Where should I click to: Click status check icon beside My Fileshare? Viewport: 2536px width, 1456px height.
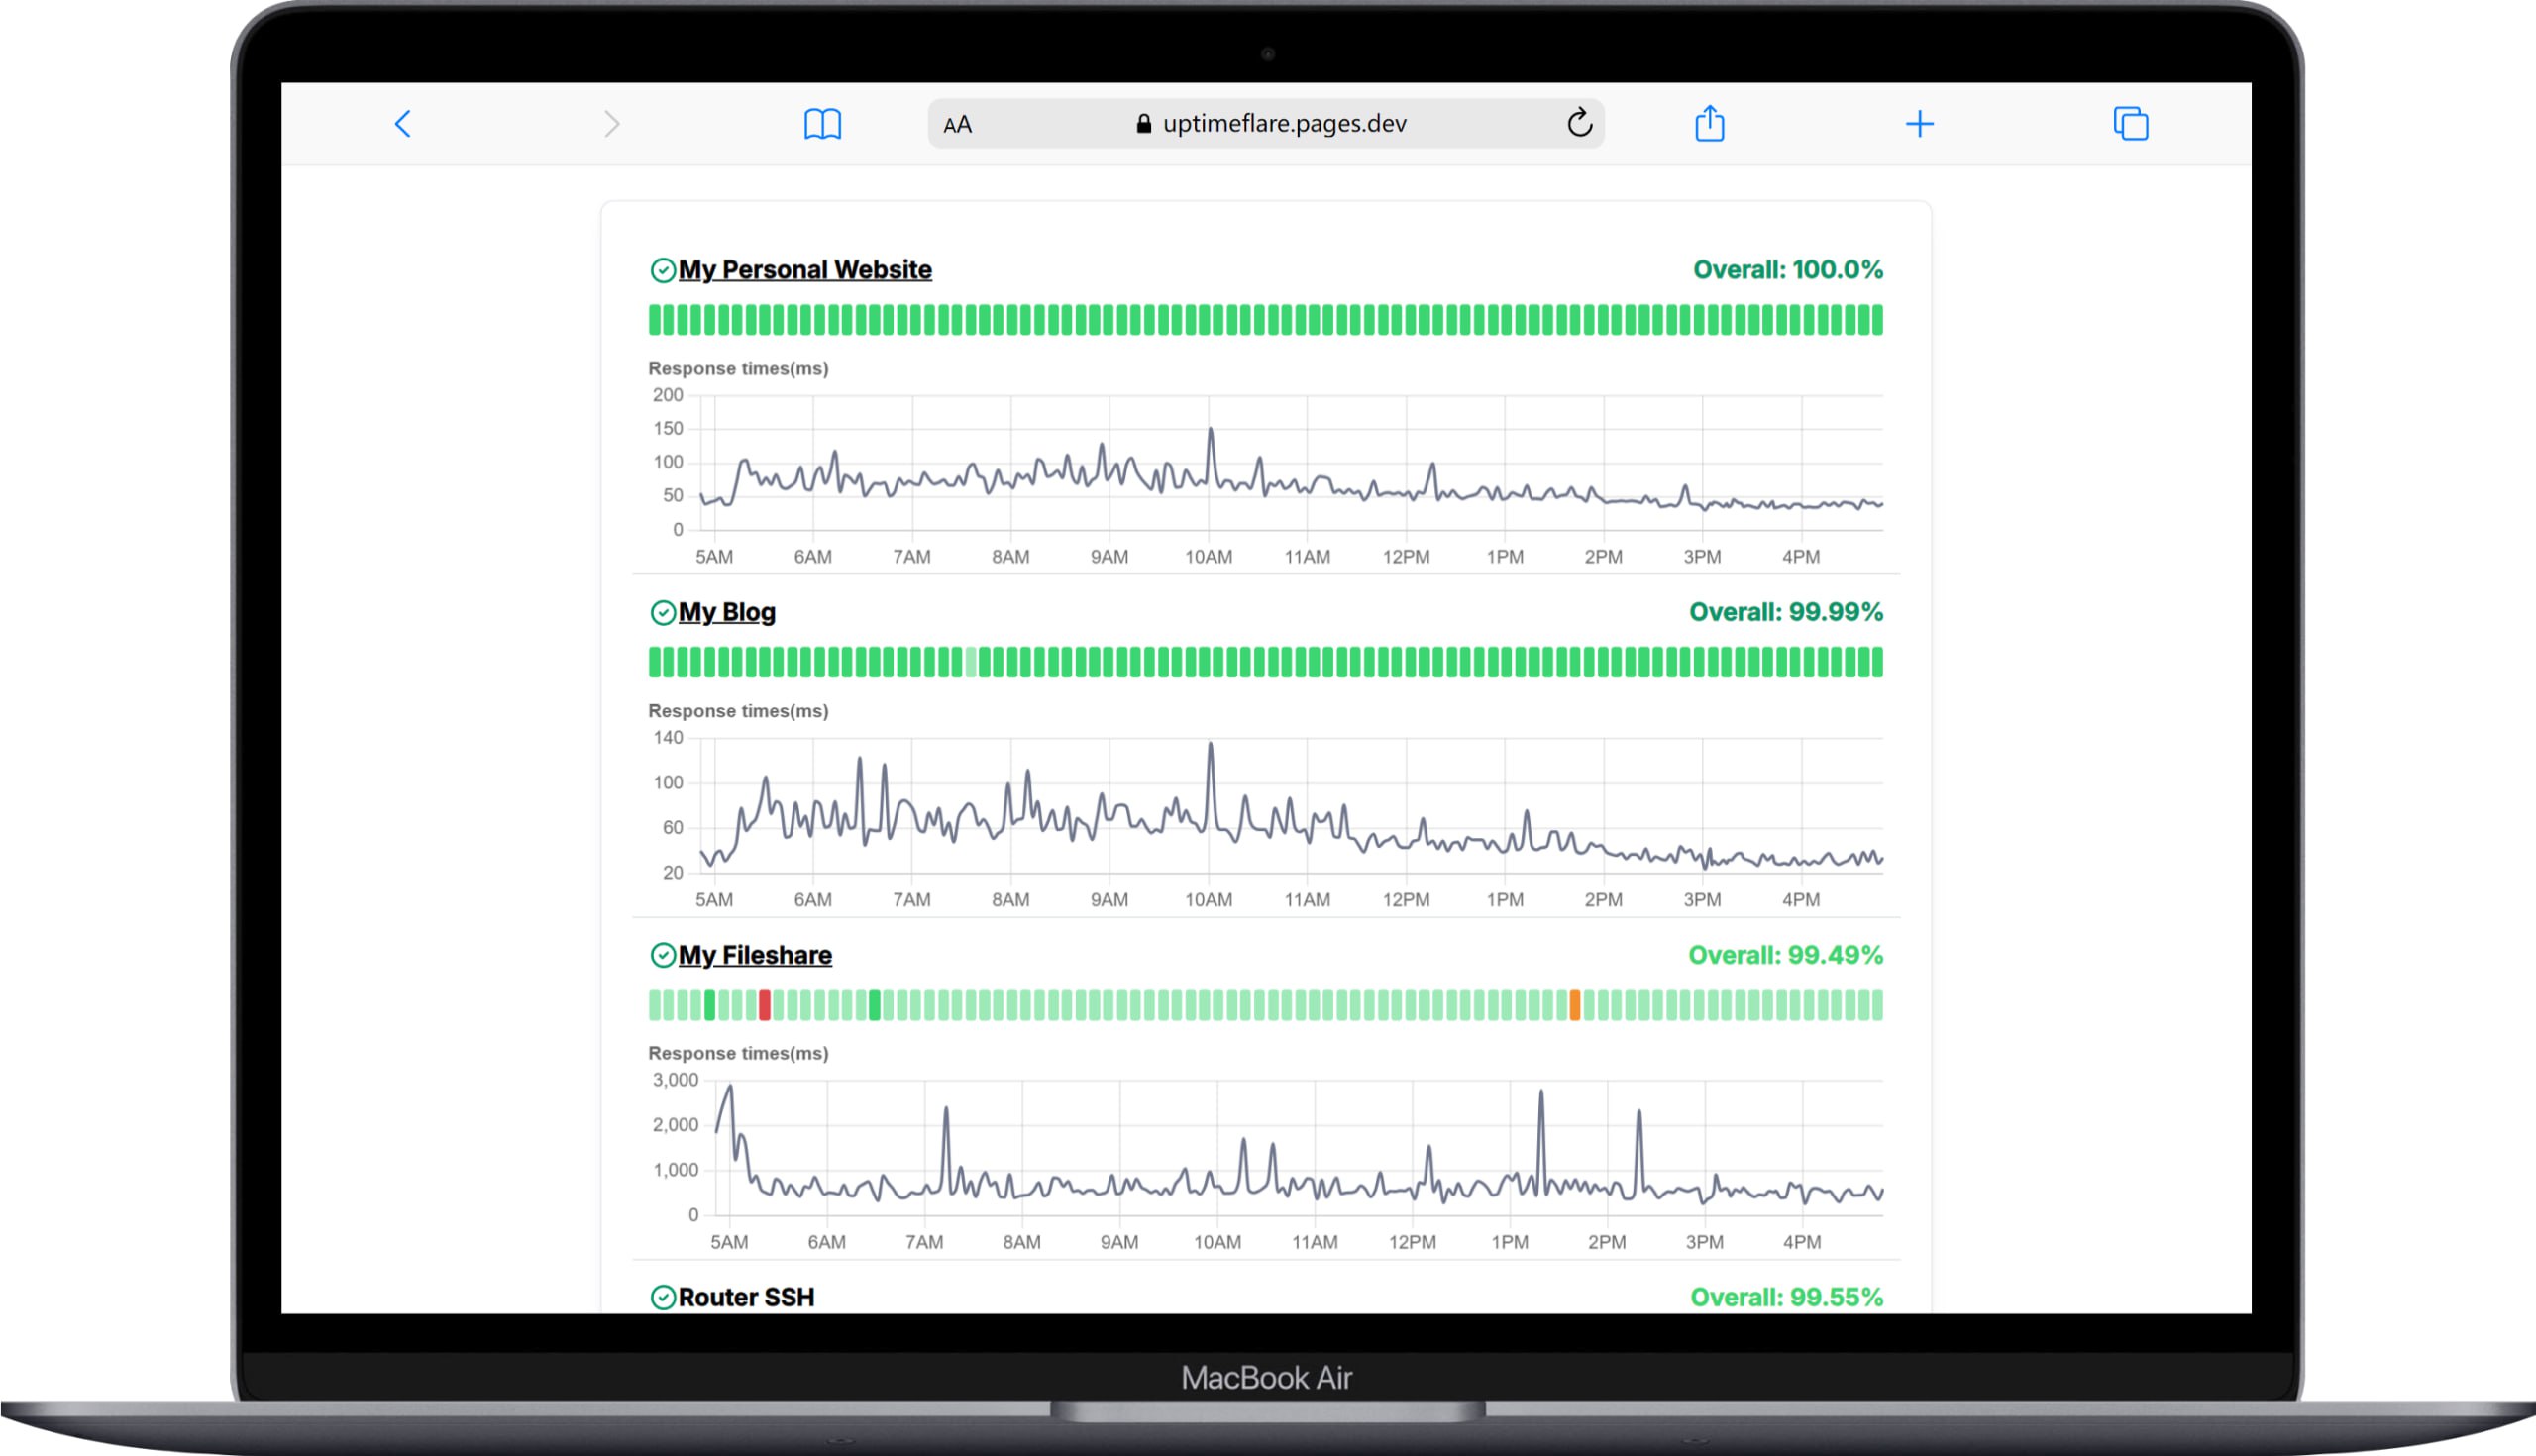pos(662,955)
